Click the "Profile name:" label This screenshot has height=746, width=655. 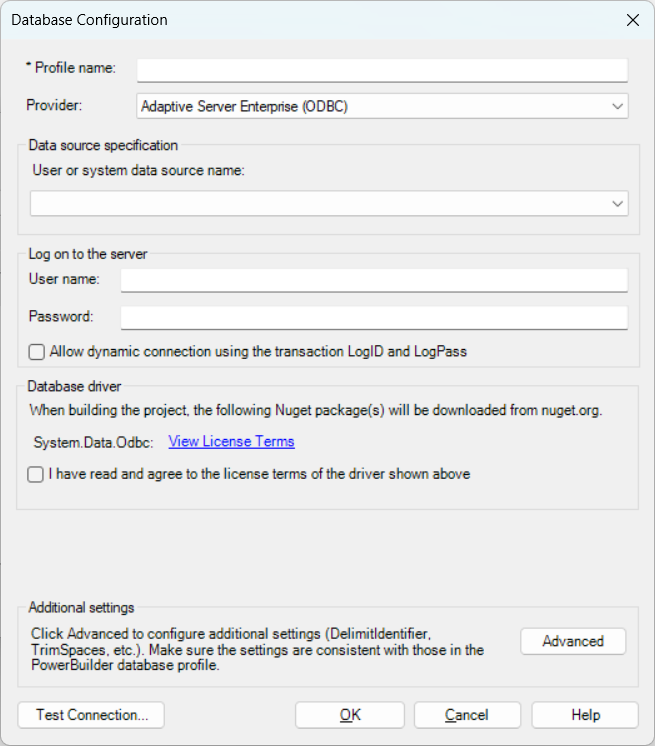[75, 68]
